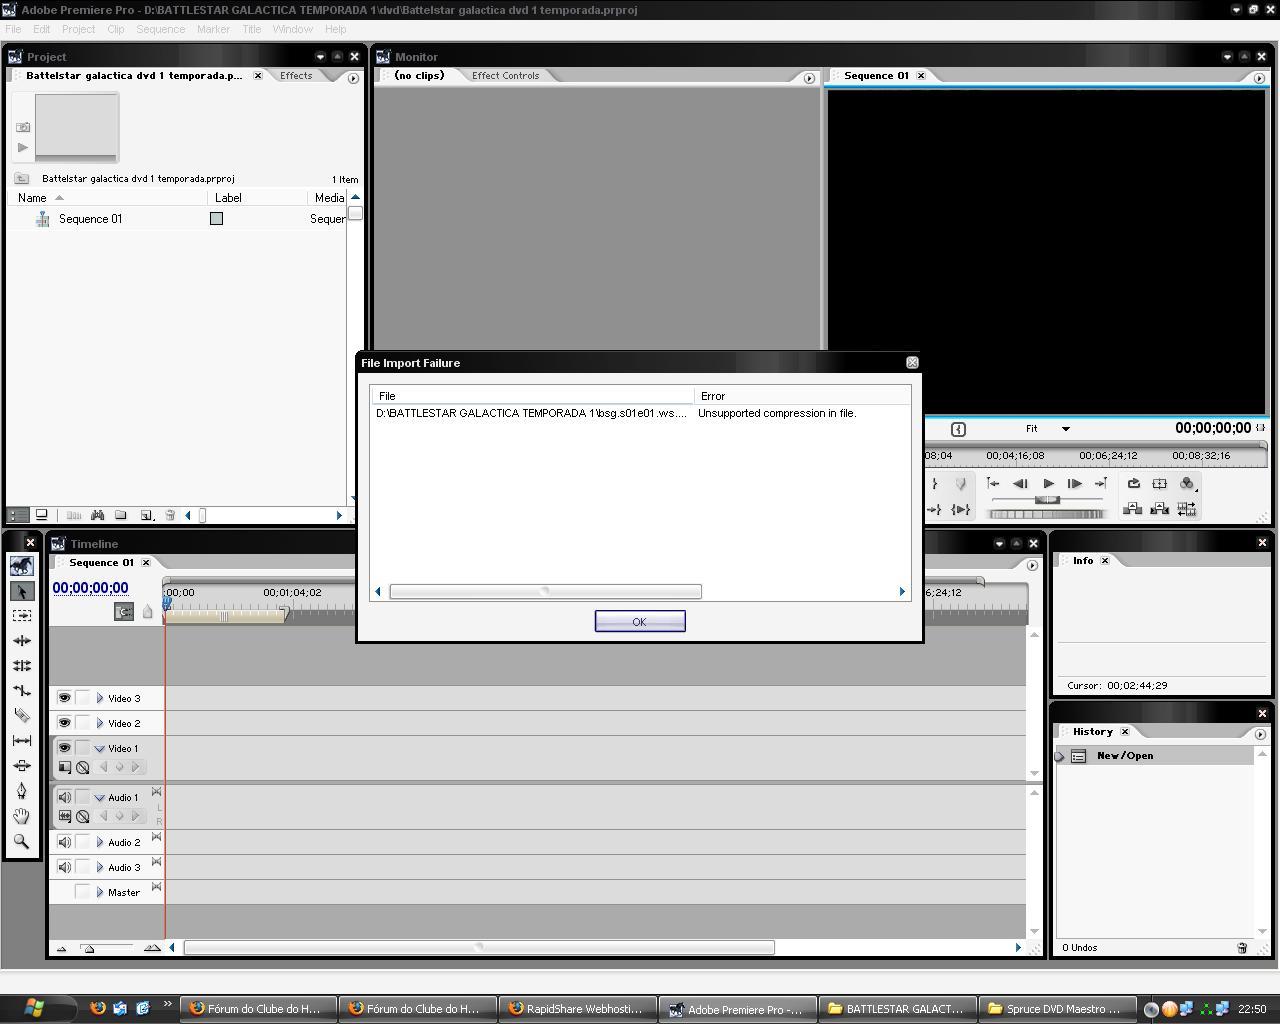Click the monitor jog wheel strip
Viewport: 1280px width, 1024px height.
(x=1046, y=514)
